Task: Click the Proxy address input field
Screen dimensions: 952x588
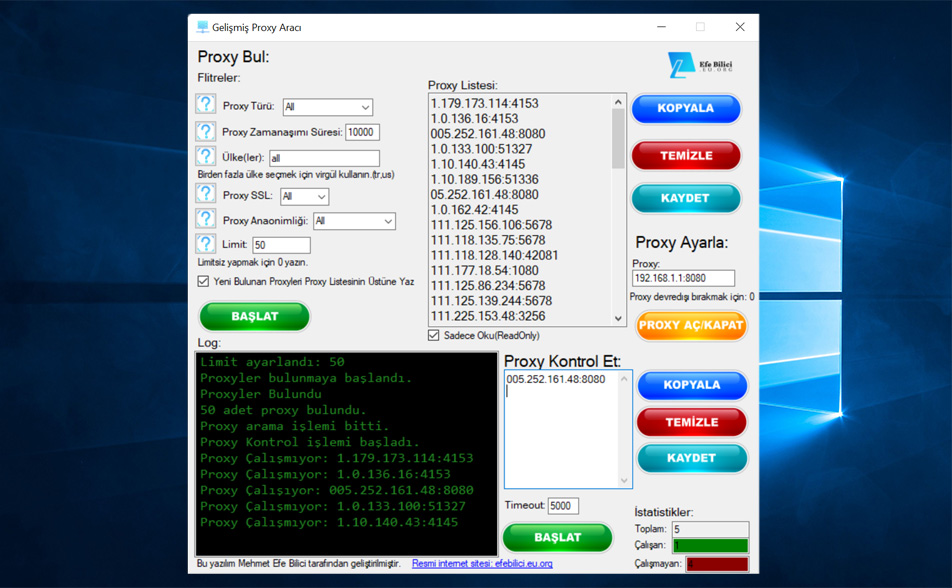Action: pyautogui.click(x=683, y=279)
